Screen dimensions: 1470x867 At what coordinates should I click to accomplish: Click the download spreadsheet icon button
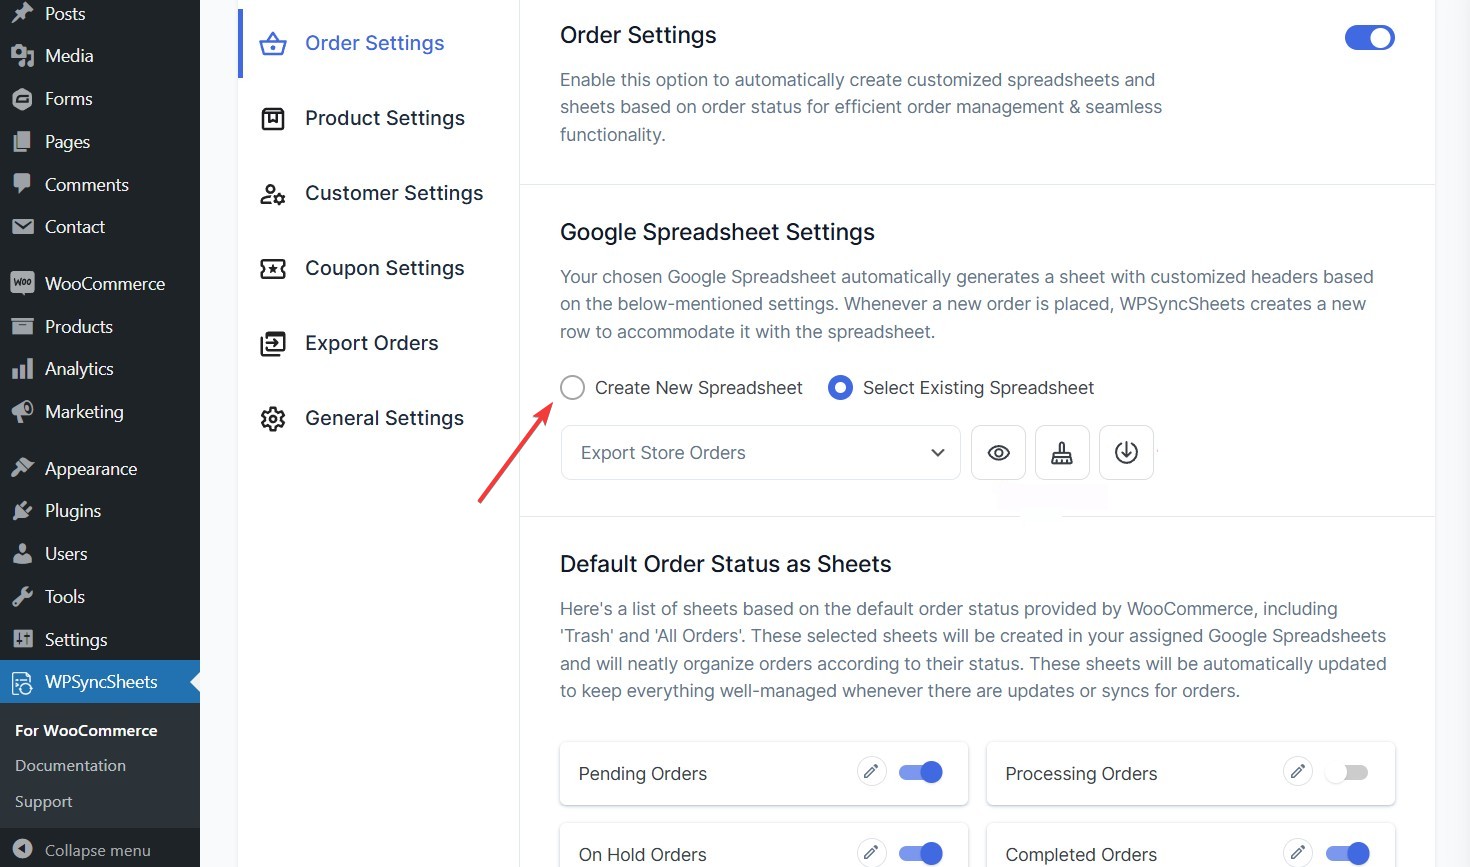1126,453
